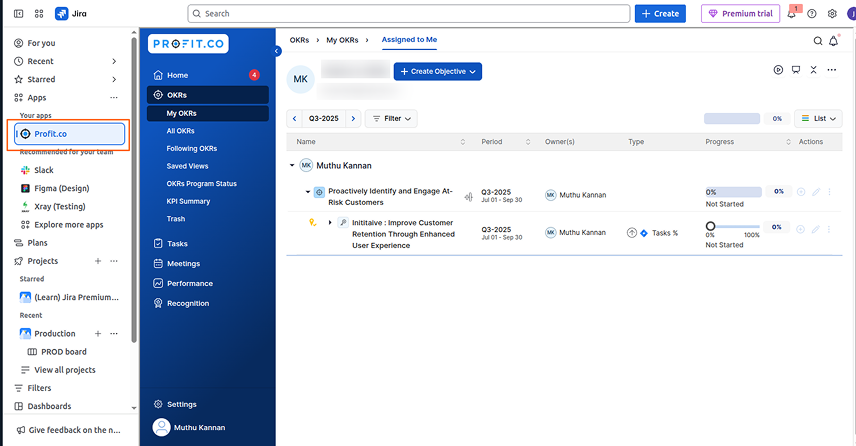Click the objective target icon beside Proactively Identify
856x446 pixels.
(319, 192)
